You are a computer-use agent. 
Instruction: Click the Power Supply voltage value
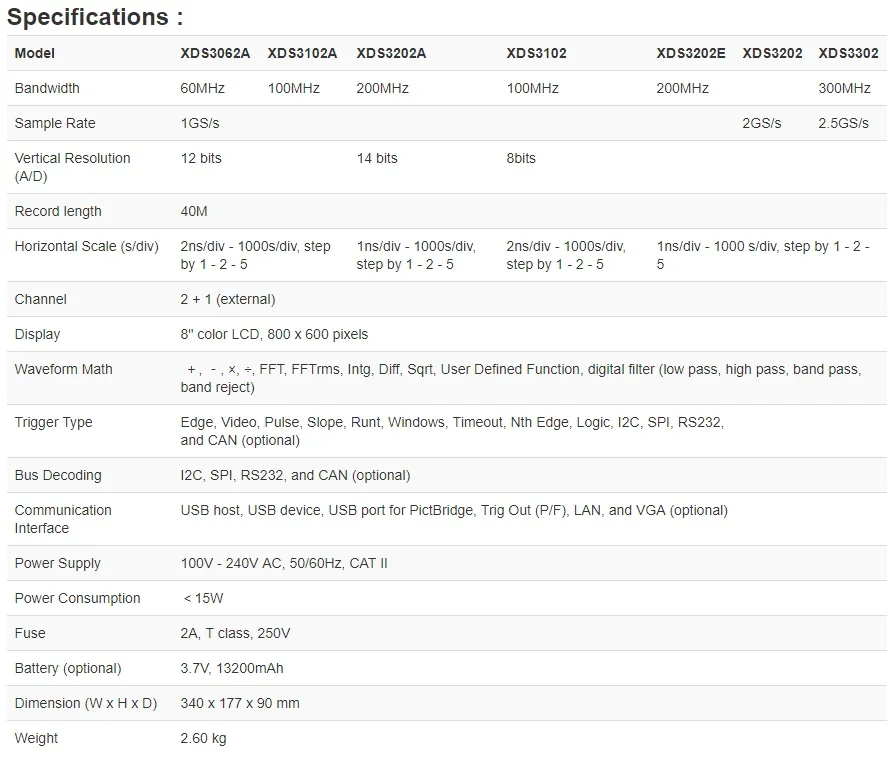(x=284, y=563)
